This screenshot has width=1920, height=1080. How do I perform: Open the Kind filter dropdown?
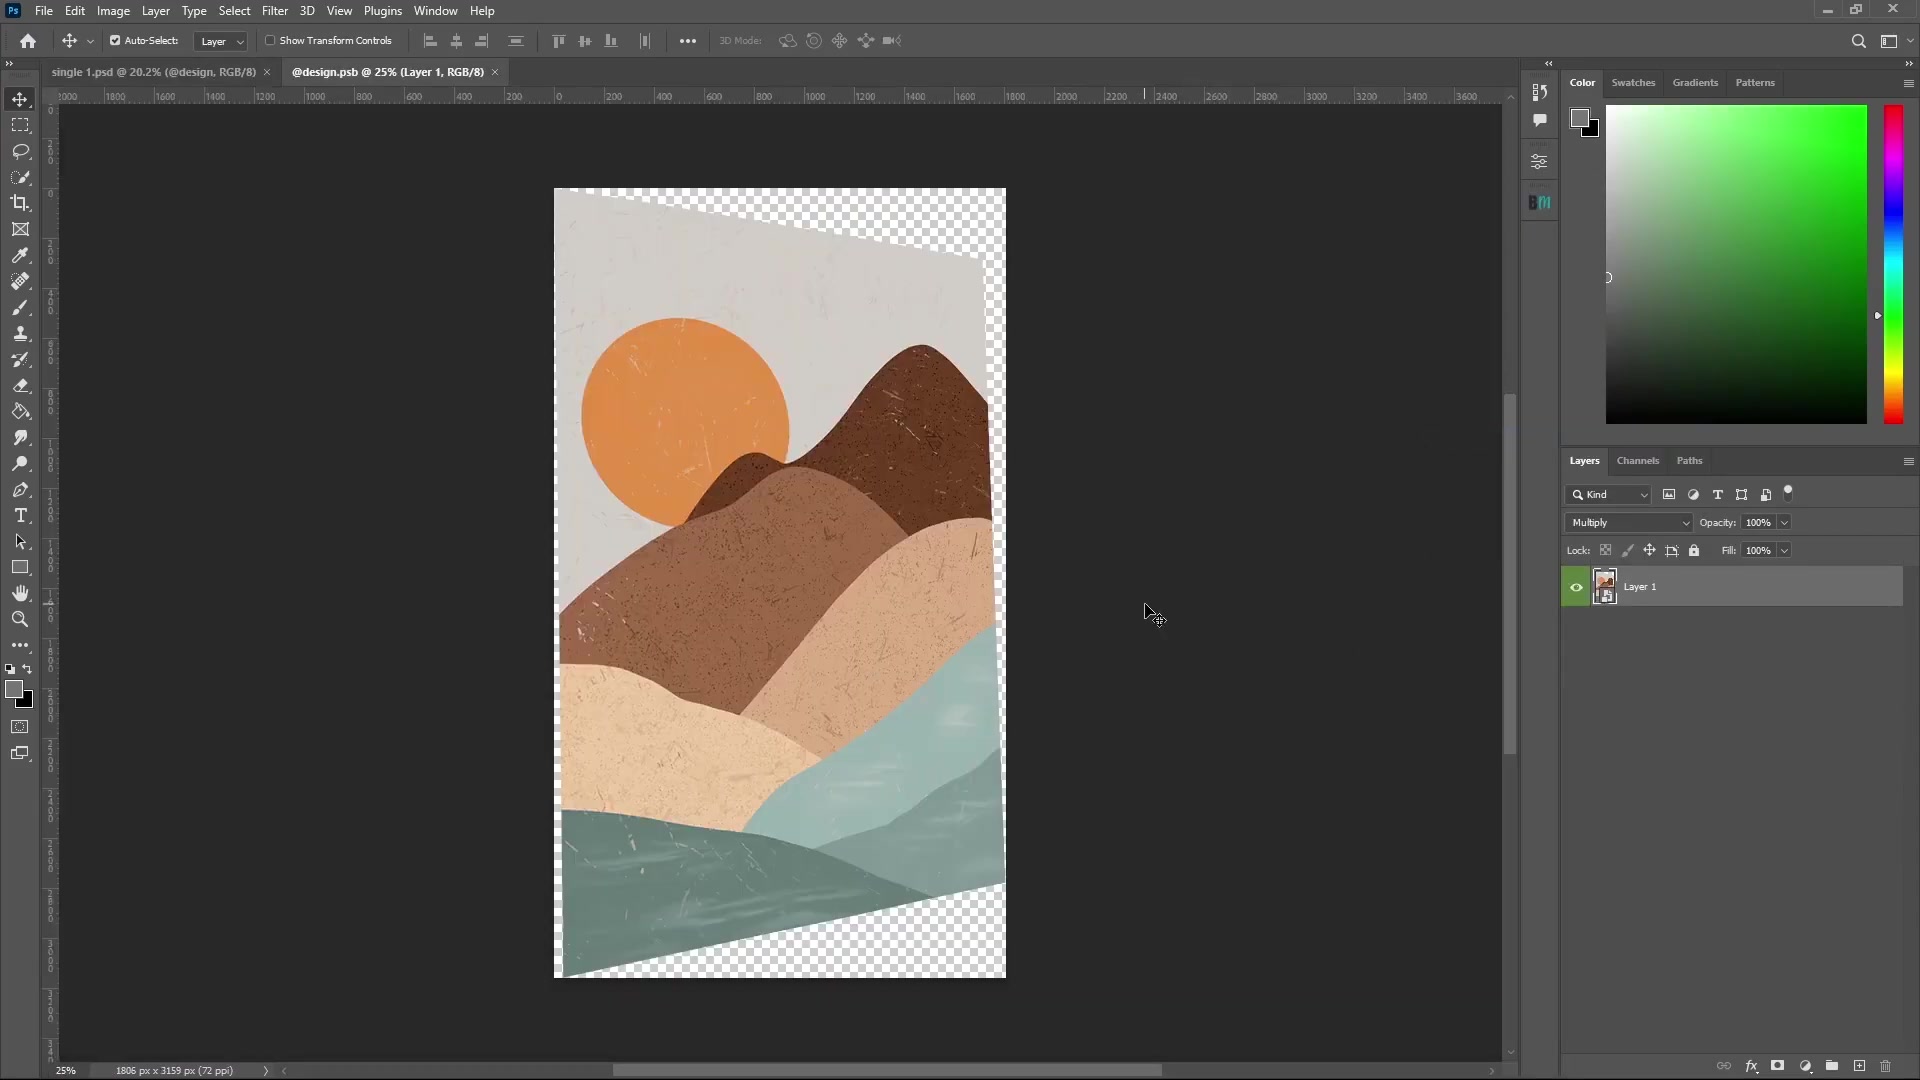1608,494
